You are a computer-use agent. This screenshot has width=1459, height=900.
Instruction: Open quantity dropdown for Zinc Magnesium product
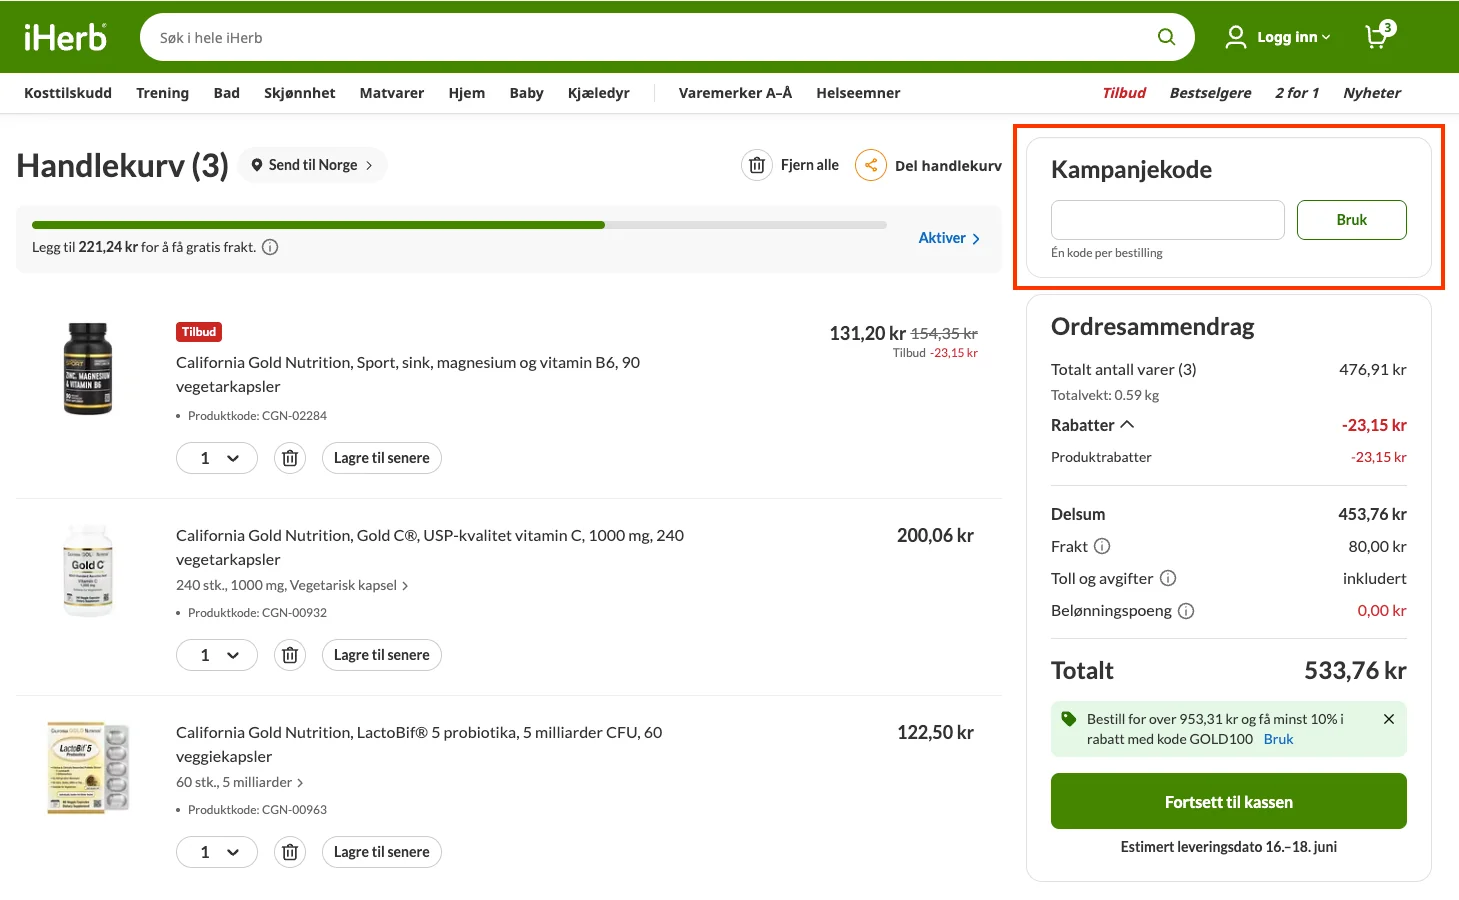(217, 458)
